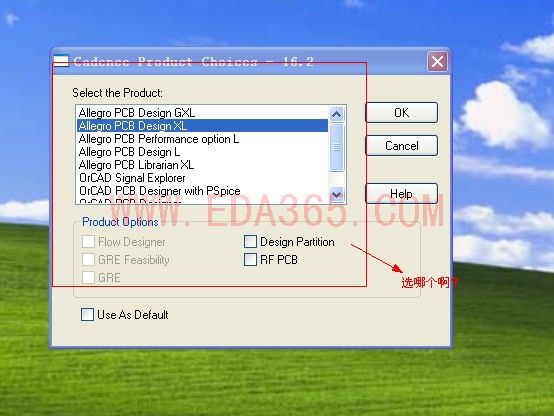Click the product list scroll-down arrow
Screen dimensions: 554x416
tap(337, 194)
